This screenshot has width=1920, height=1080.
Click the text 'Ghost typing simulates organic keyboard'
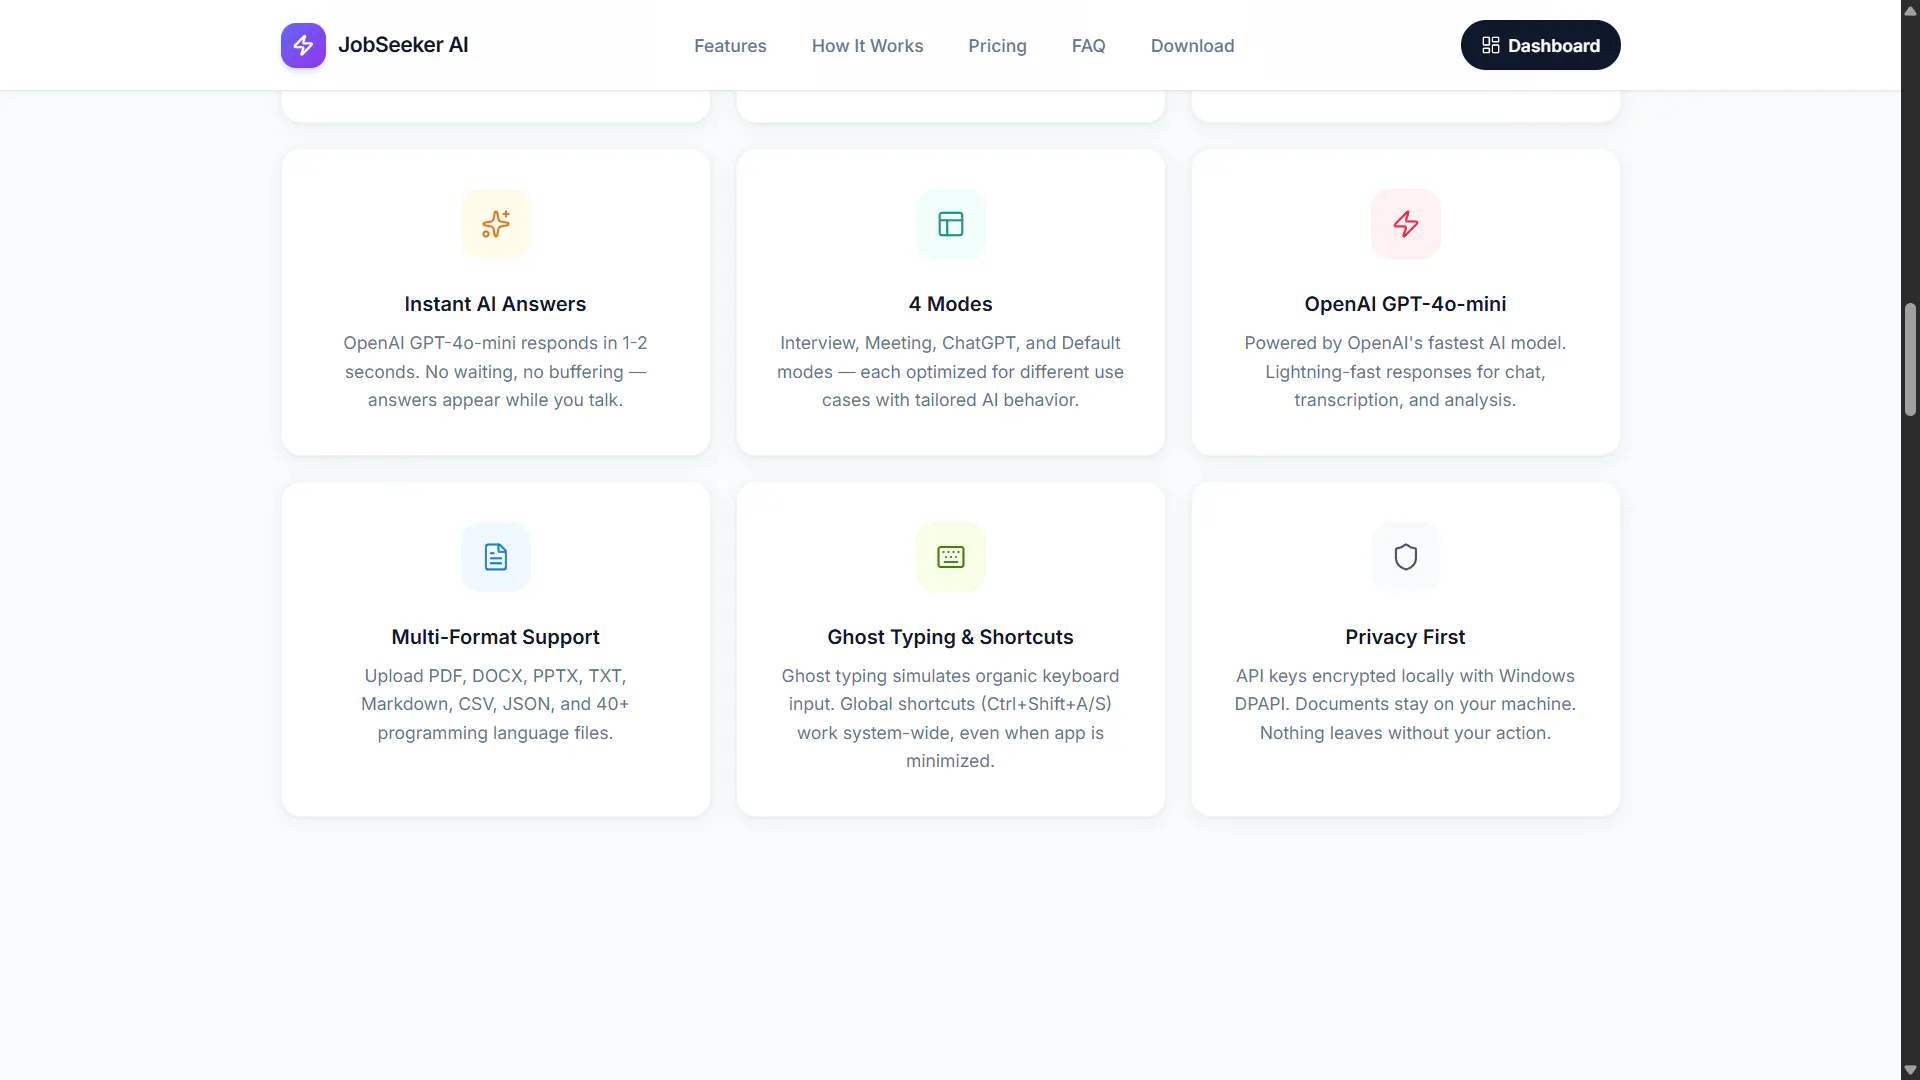(950, 676)
